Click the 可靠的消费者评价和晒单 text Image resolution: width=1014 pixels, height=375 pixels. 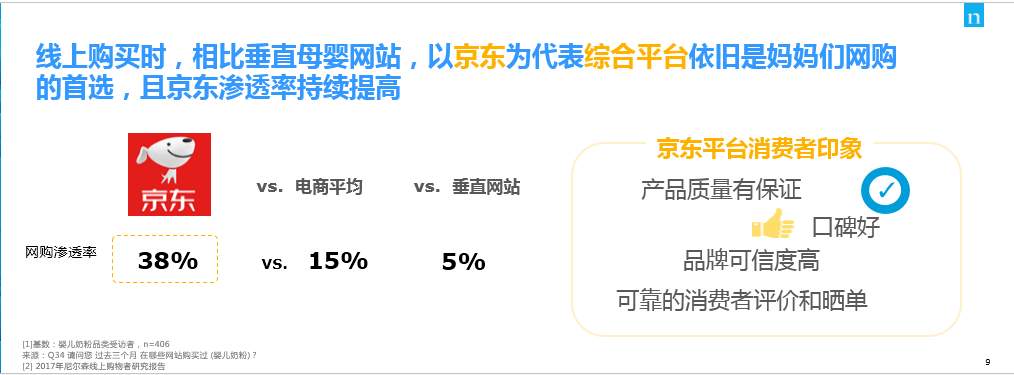[x=742, y=301]
